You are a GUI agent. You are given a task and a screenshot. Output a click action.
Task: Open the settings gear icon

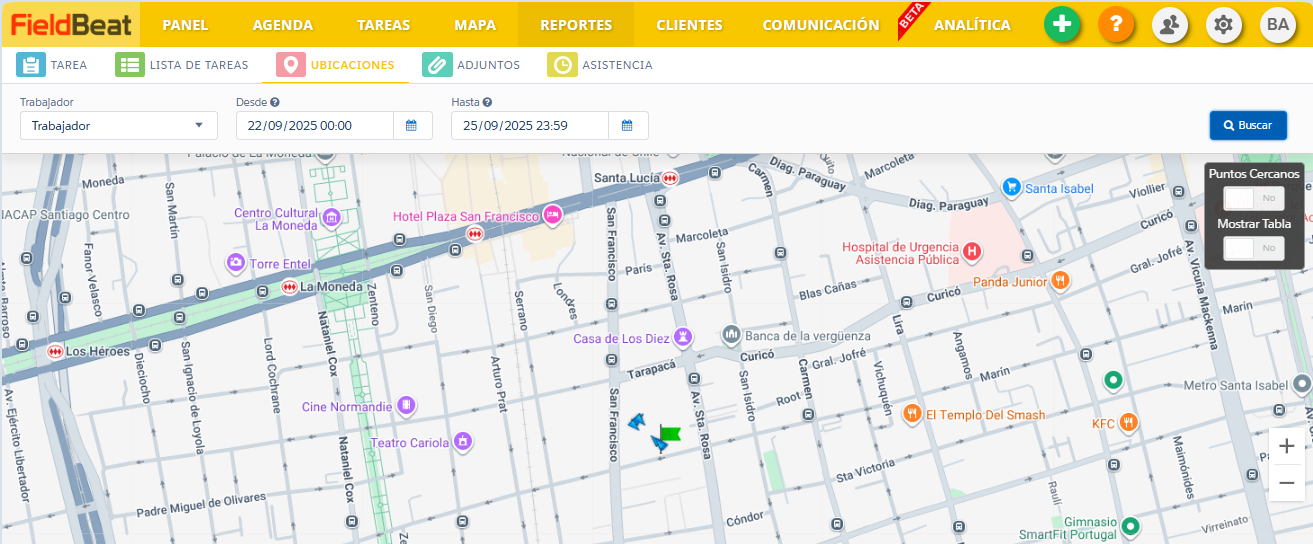1224,24
